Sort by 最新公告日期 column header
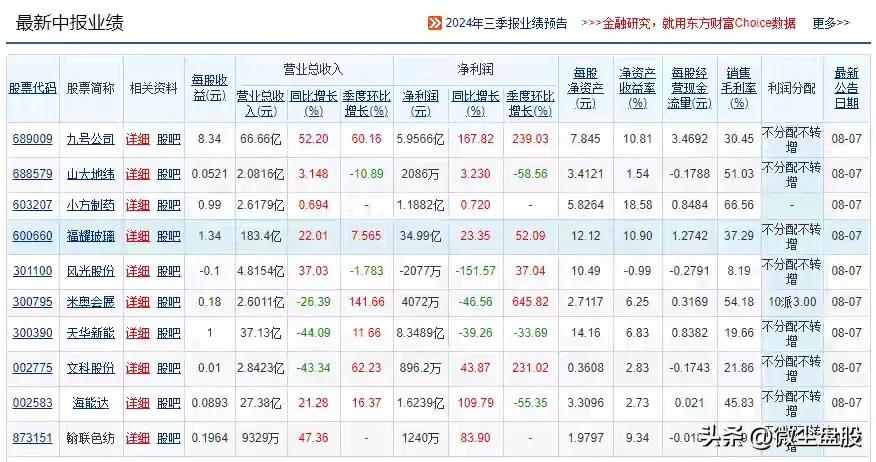Viewport: 876px width, 462px height. point(846,88)
